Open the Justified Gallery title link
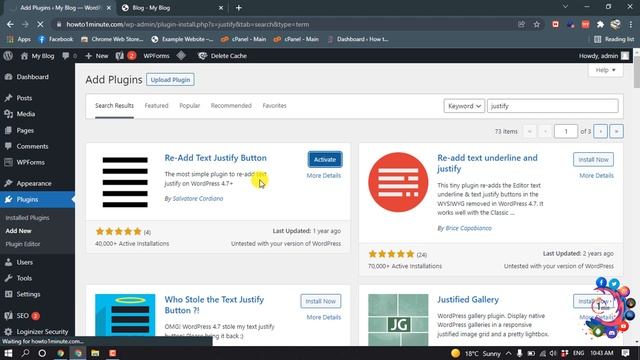Viewport: 640px width, 360px height. 468,300
